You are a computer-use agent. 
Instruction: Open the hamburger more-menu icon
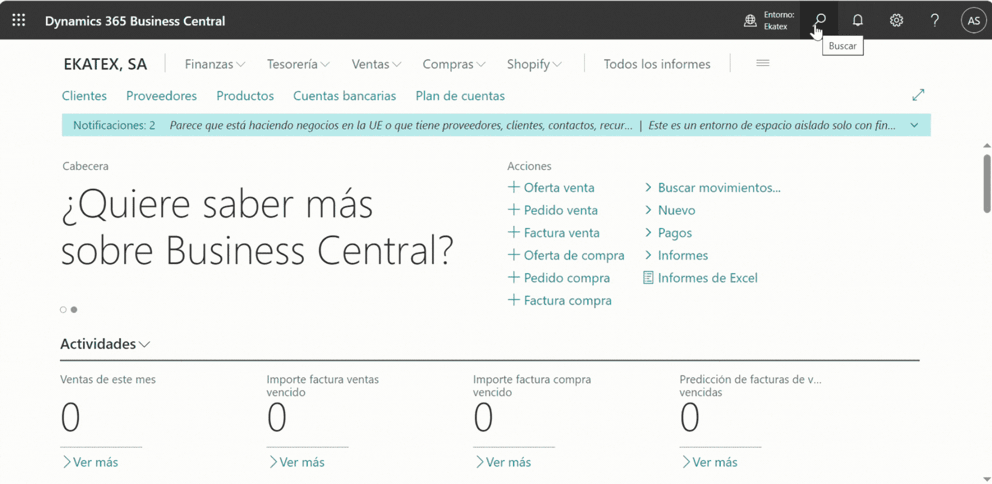click(762, 63)
